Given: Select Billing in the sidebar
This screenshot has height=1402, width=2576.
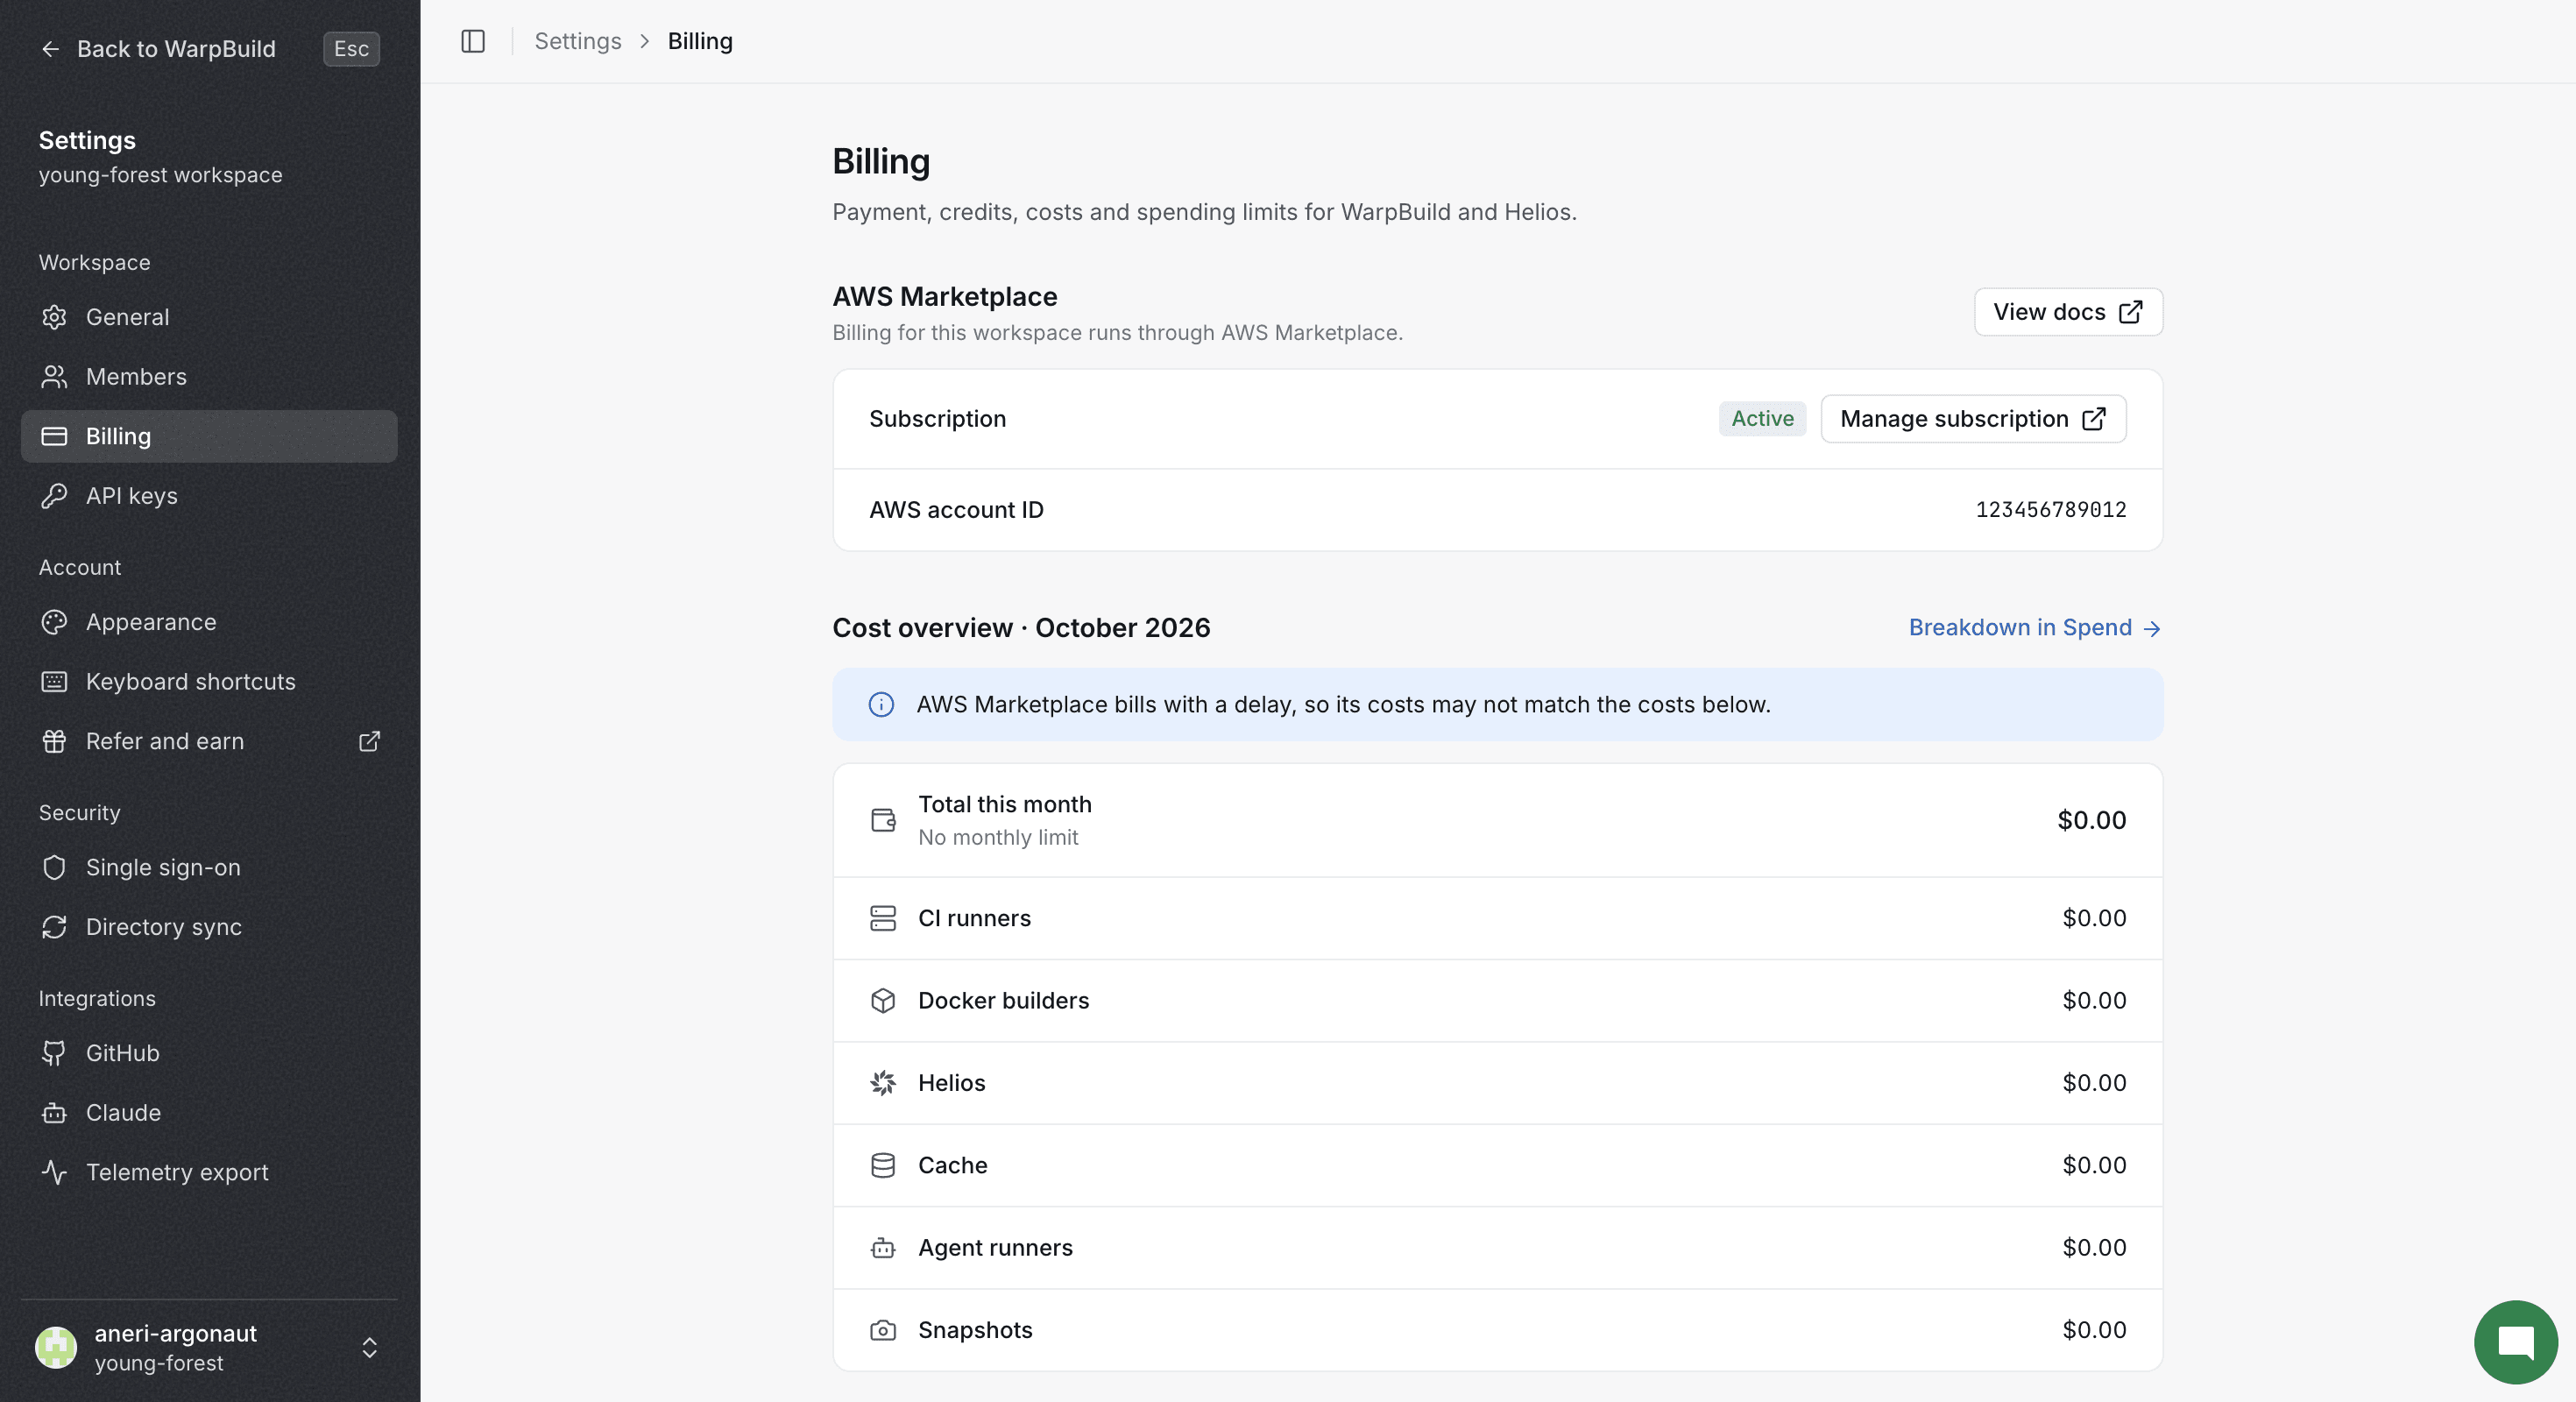Looking at the screenshot, I should pyautogui.click(x=209, y=436).
